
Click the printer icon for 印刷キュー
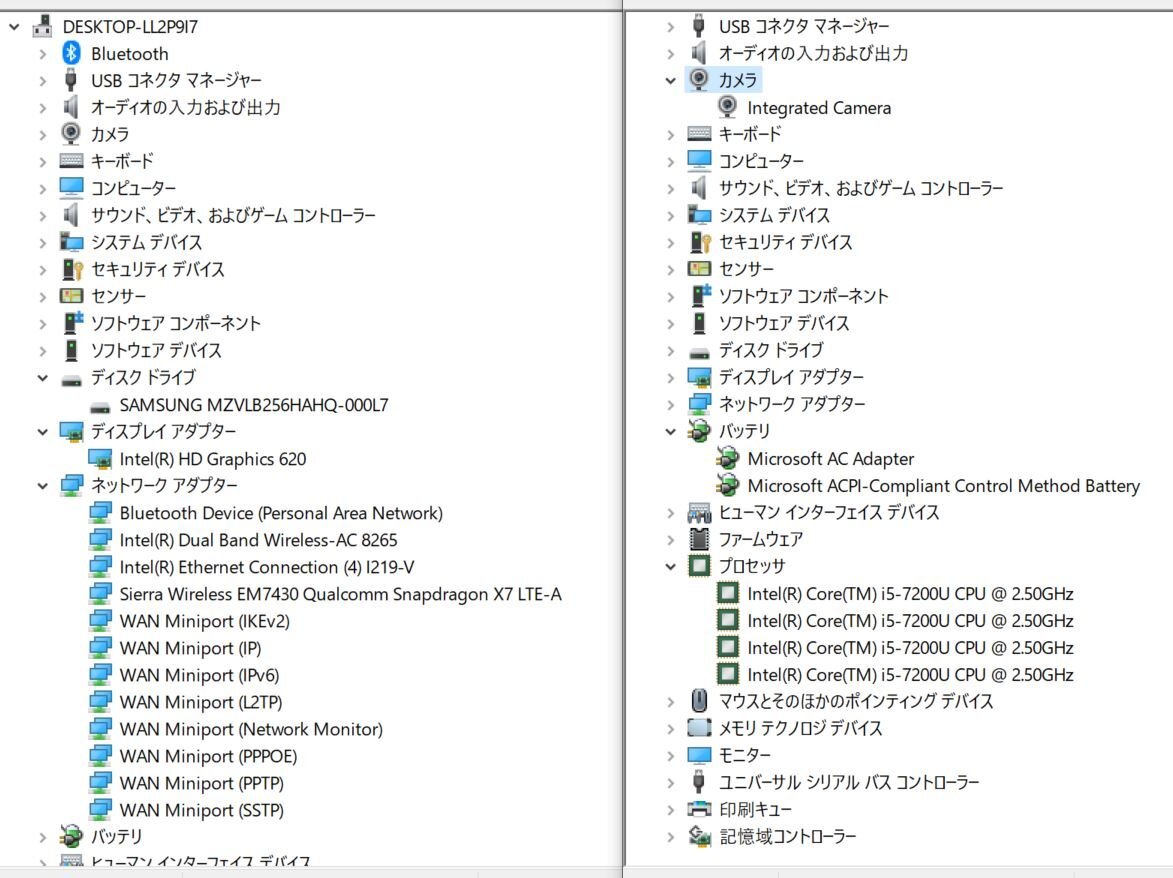pyautogui.click(x=699, y=808)
